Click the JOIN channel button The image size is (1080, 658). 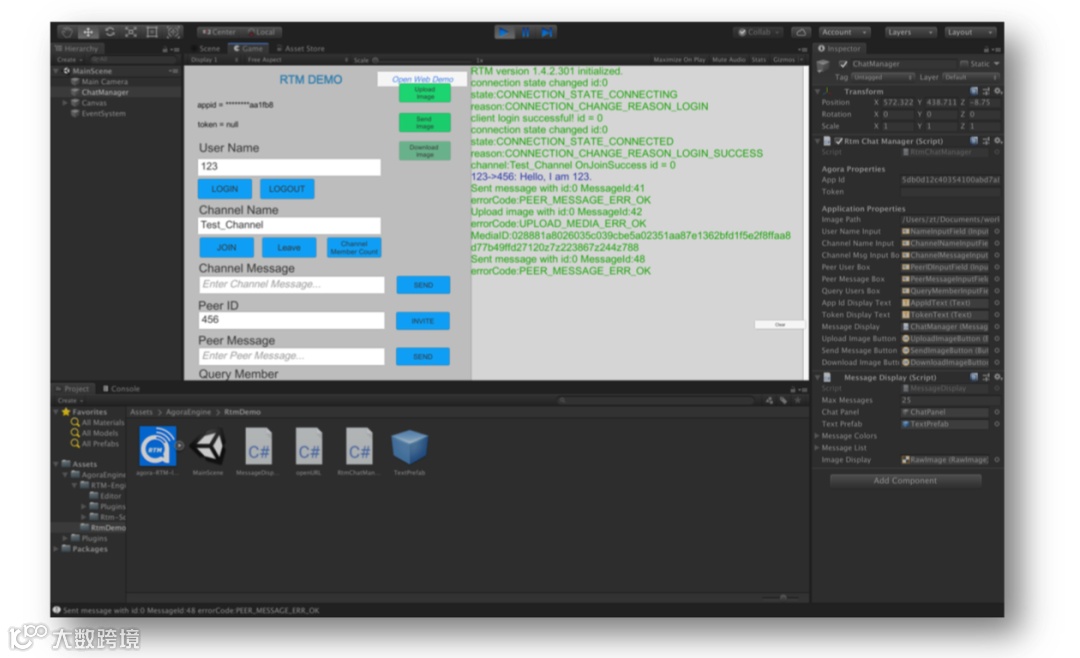click(x=227, y=247)
